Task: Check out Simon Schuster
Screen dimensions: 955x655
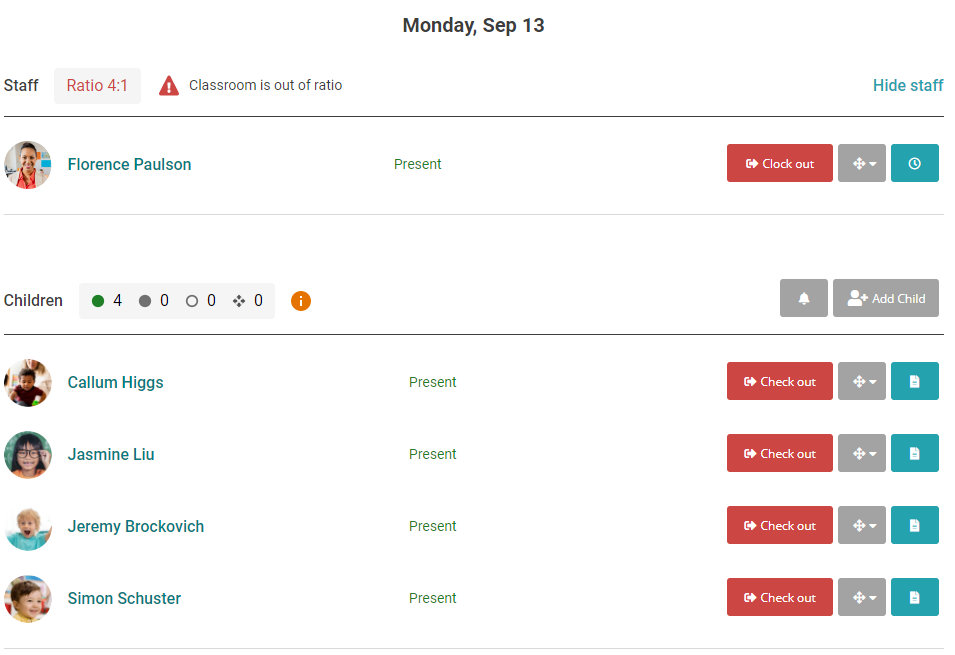Action: [x=779, y=597]
